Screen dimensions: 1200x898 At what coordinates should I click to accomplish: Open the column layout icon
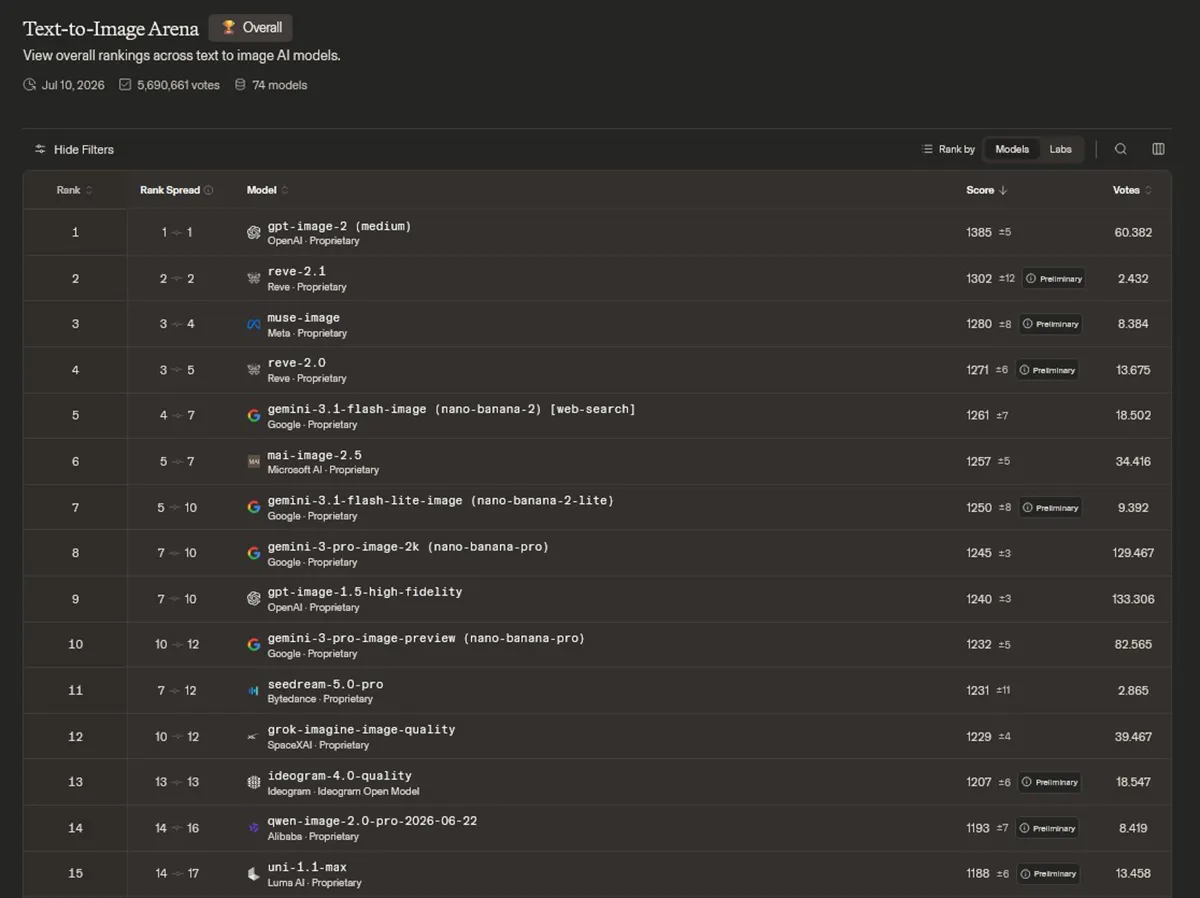point(1158,149)
